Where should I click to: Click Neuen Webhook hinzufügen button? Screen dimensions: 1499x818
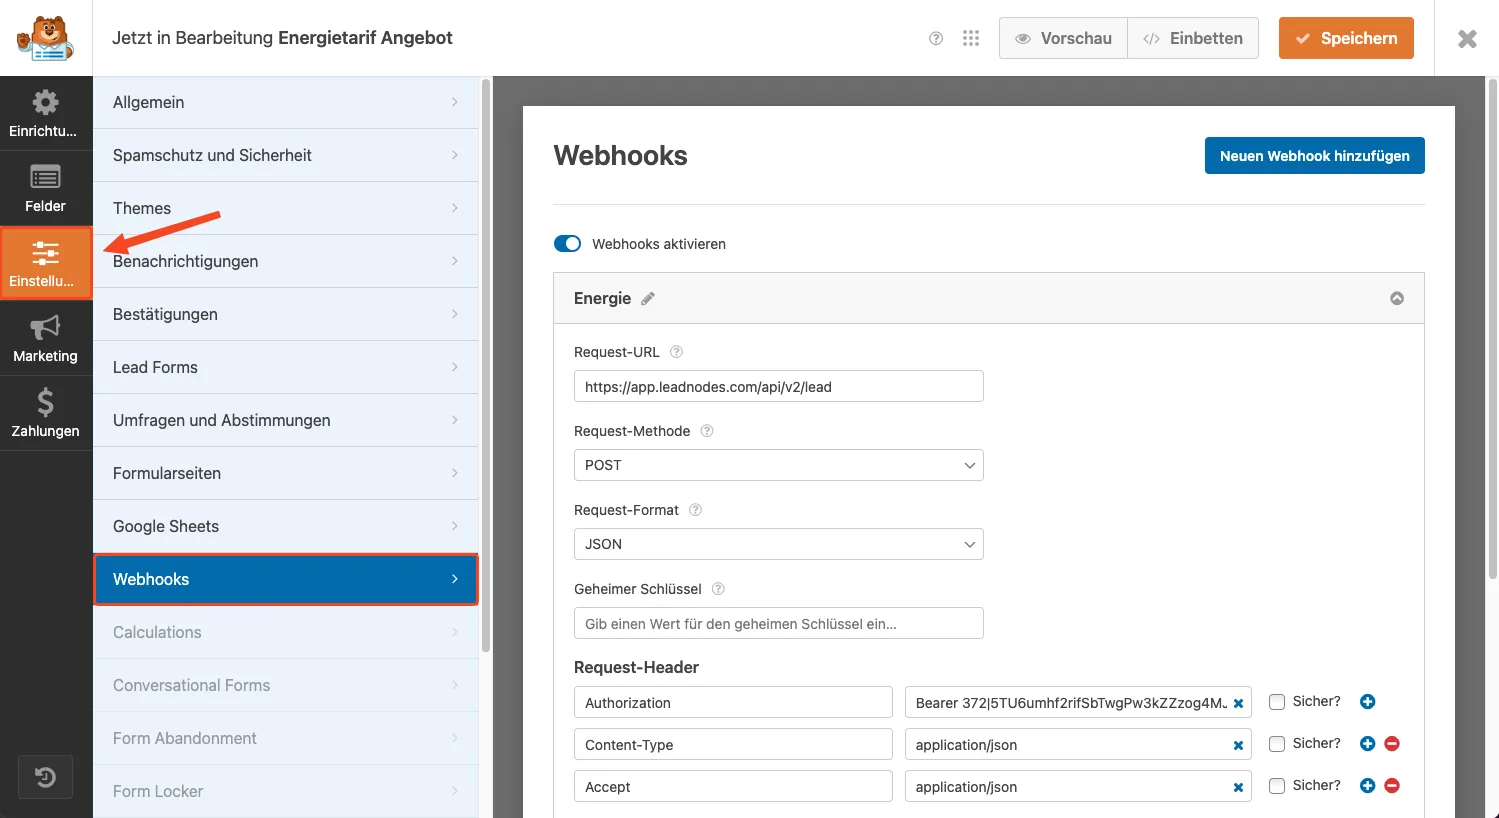coord(1315,156)
